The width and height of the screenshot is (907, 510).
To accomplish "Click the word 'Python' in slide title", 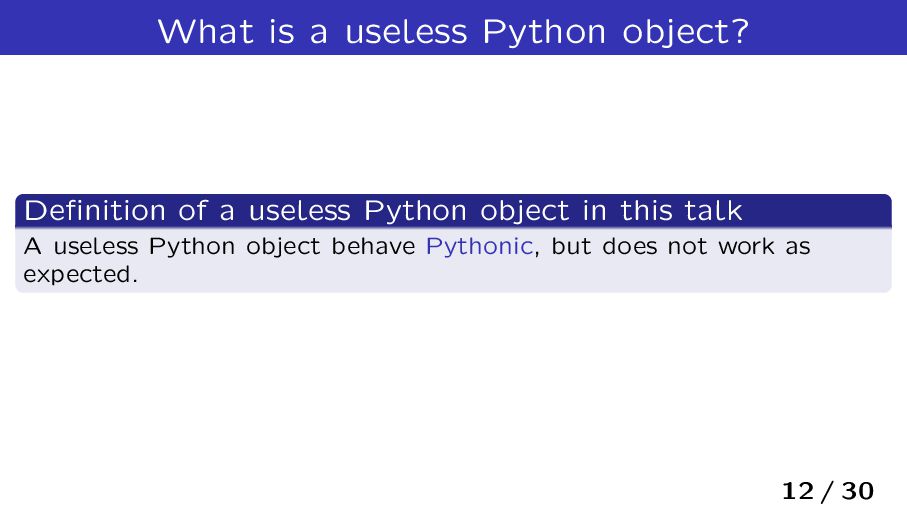I will pos(544,32).
